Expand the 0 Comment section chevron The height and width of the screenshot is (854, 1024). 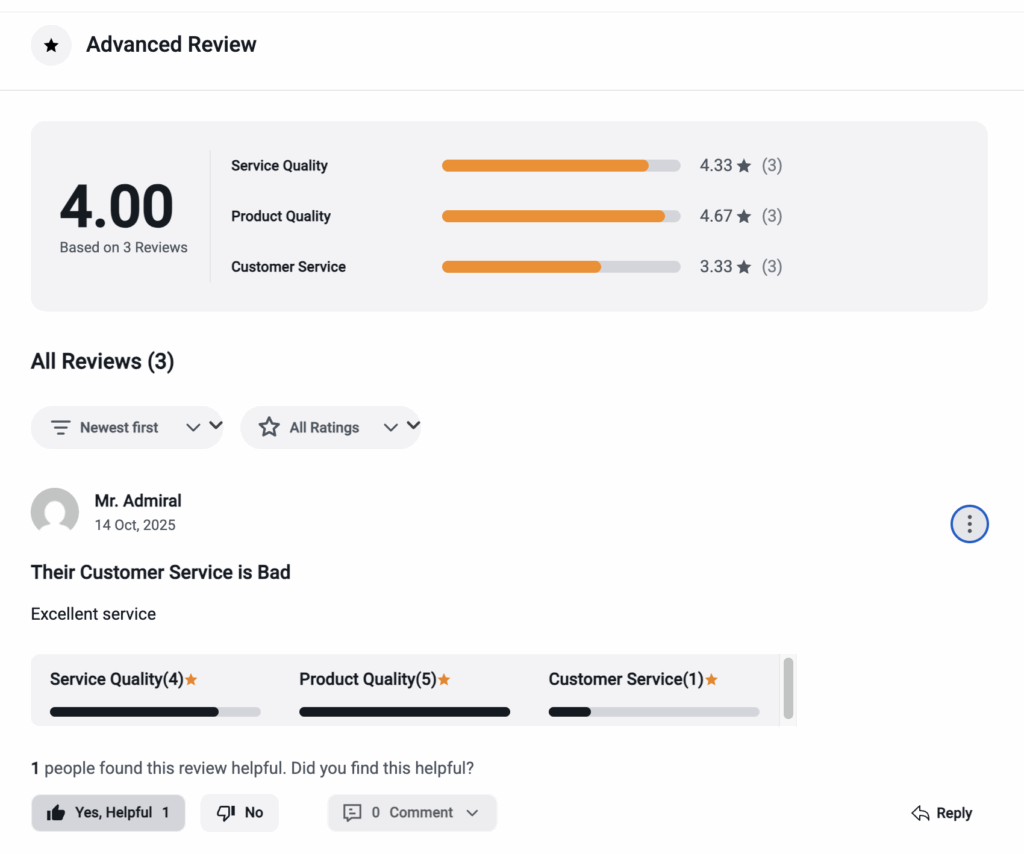(x=473, y=813)
